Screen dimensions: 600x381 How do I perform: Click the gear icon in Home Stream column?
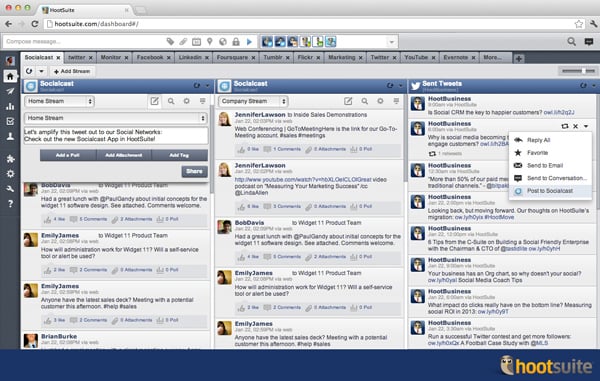click(186, 101)
